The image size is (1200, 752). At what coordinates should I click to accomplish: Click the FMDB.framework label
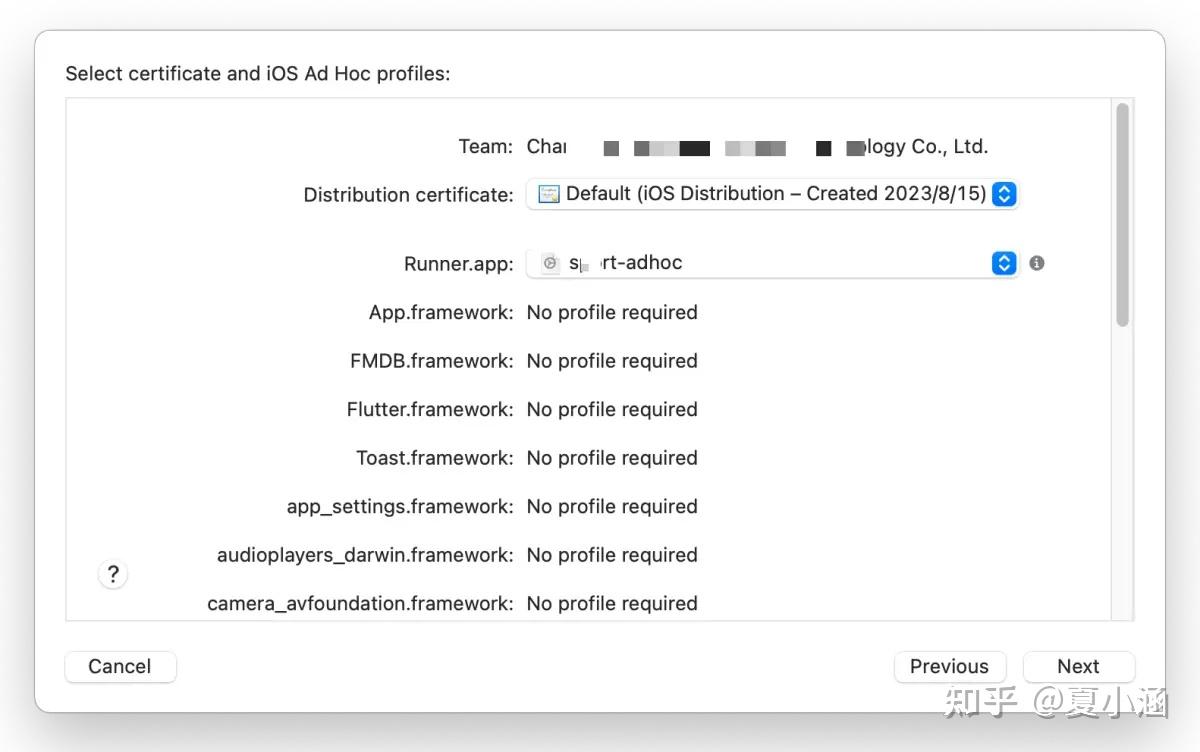[432, 361]
